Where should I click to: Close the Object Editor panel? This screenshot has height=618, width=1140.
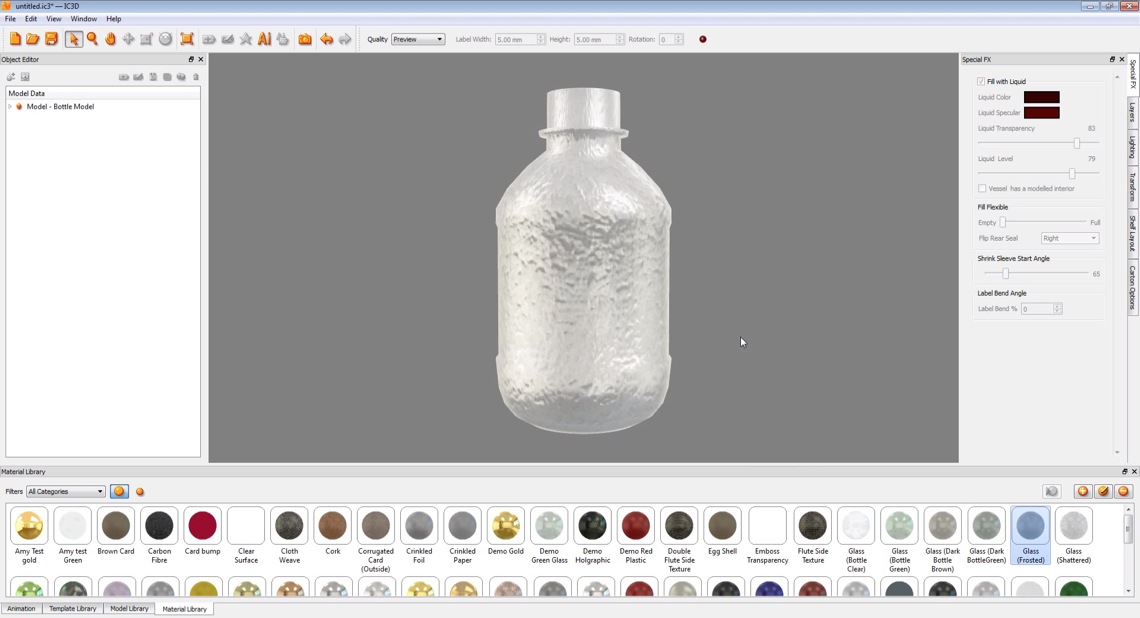tap(201, 60)
